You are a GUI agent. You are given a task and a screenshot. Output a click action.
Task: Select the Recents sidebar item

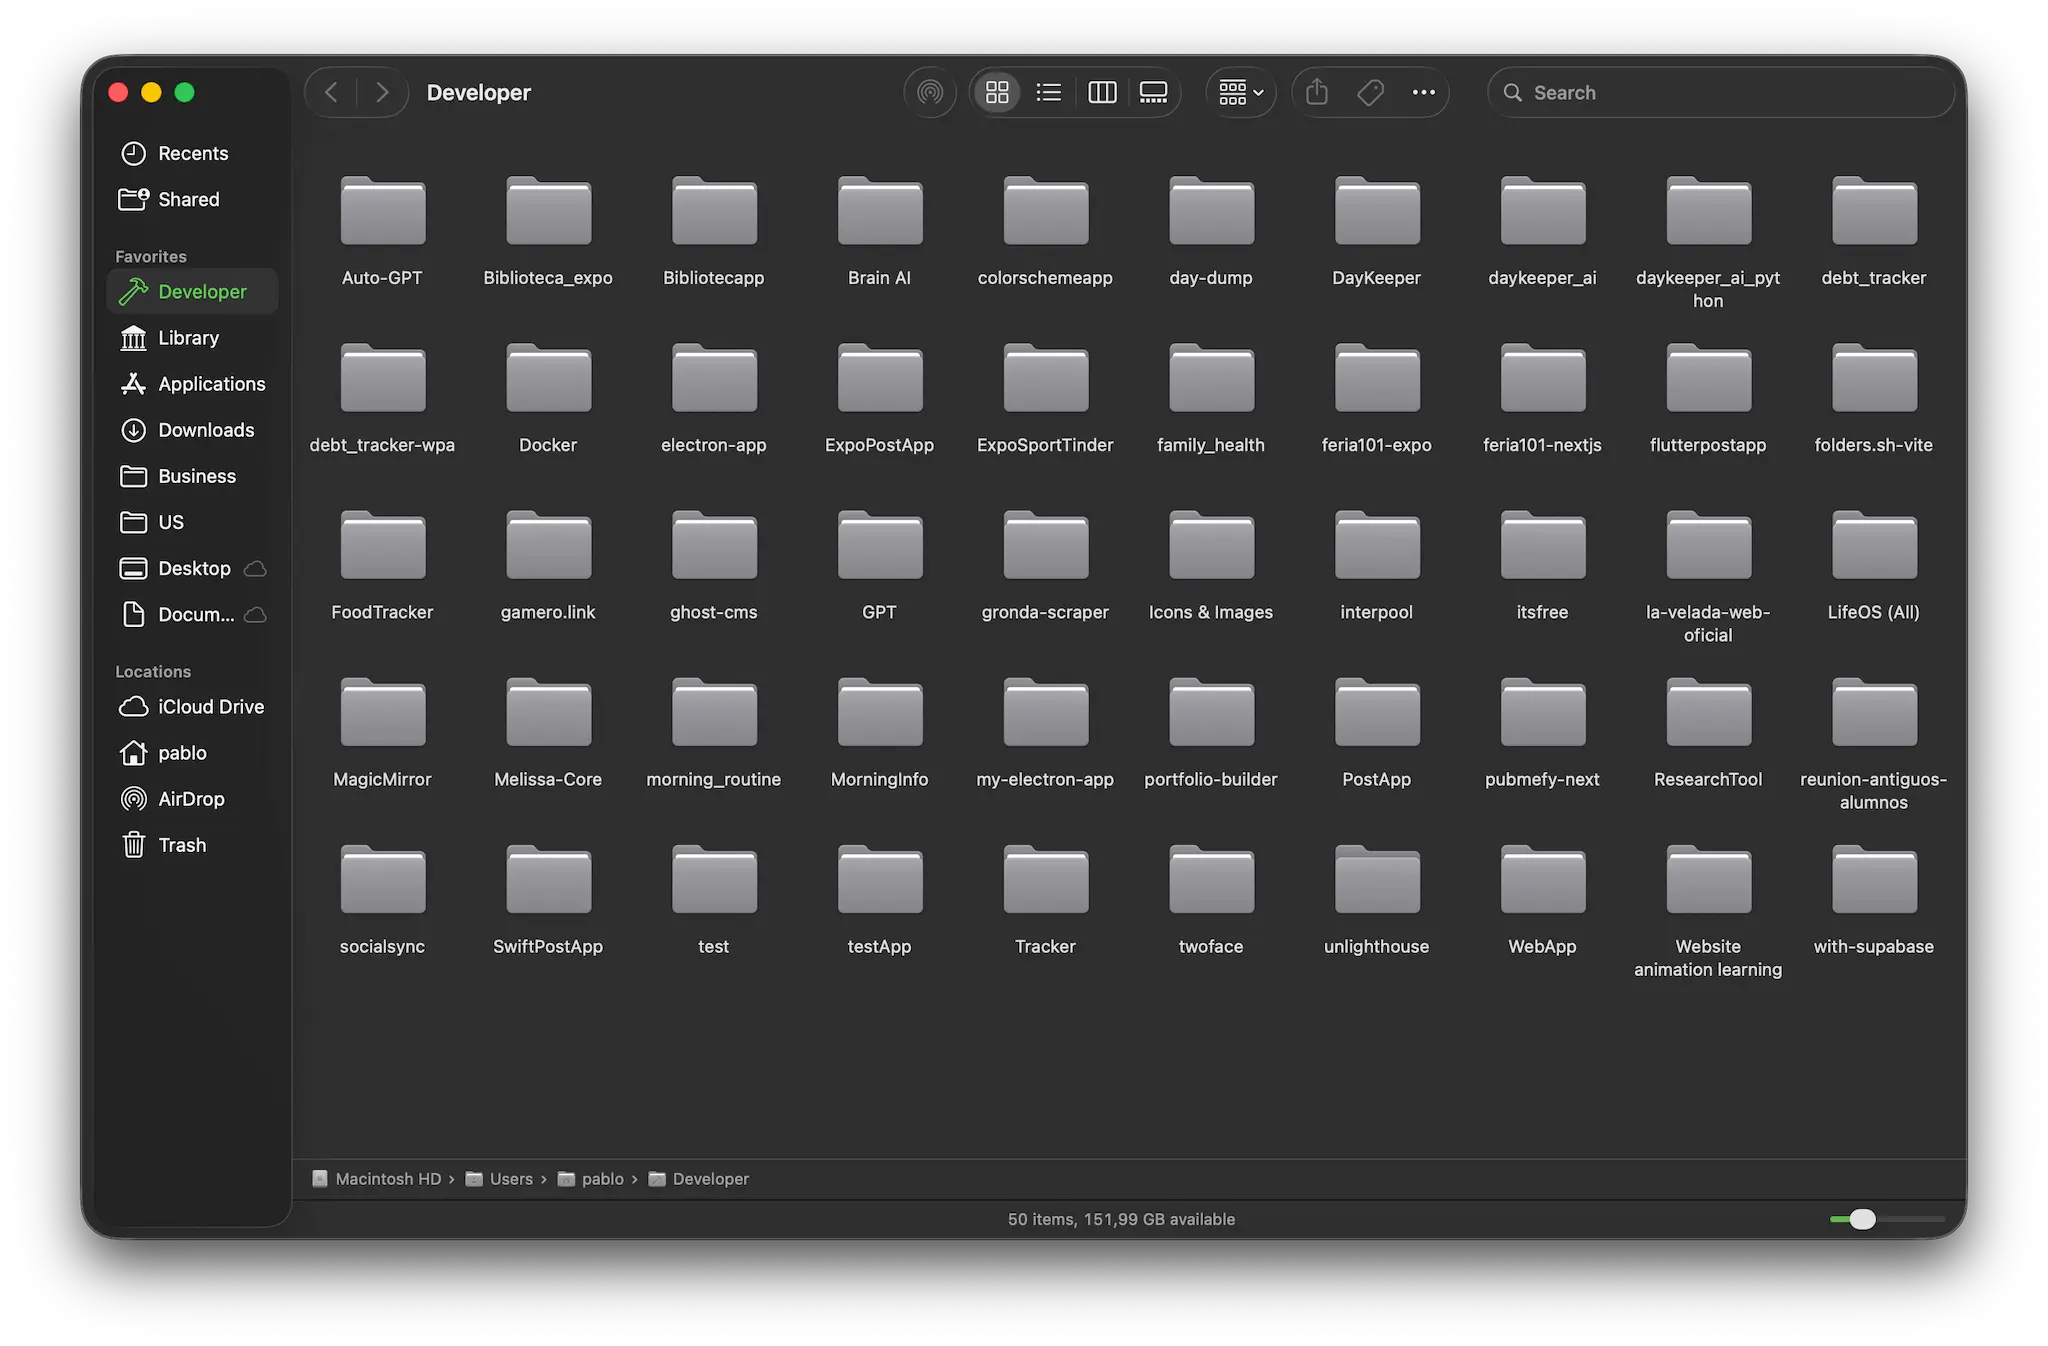click(x=193, y=153)
